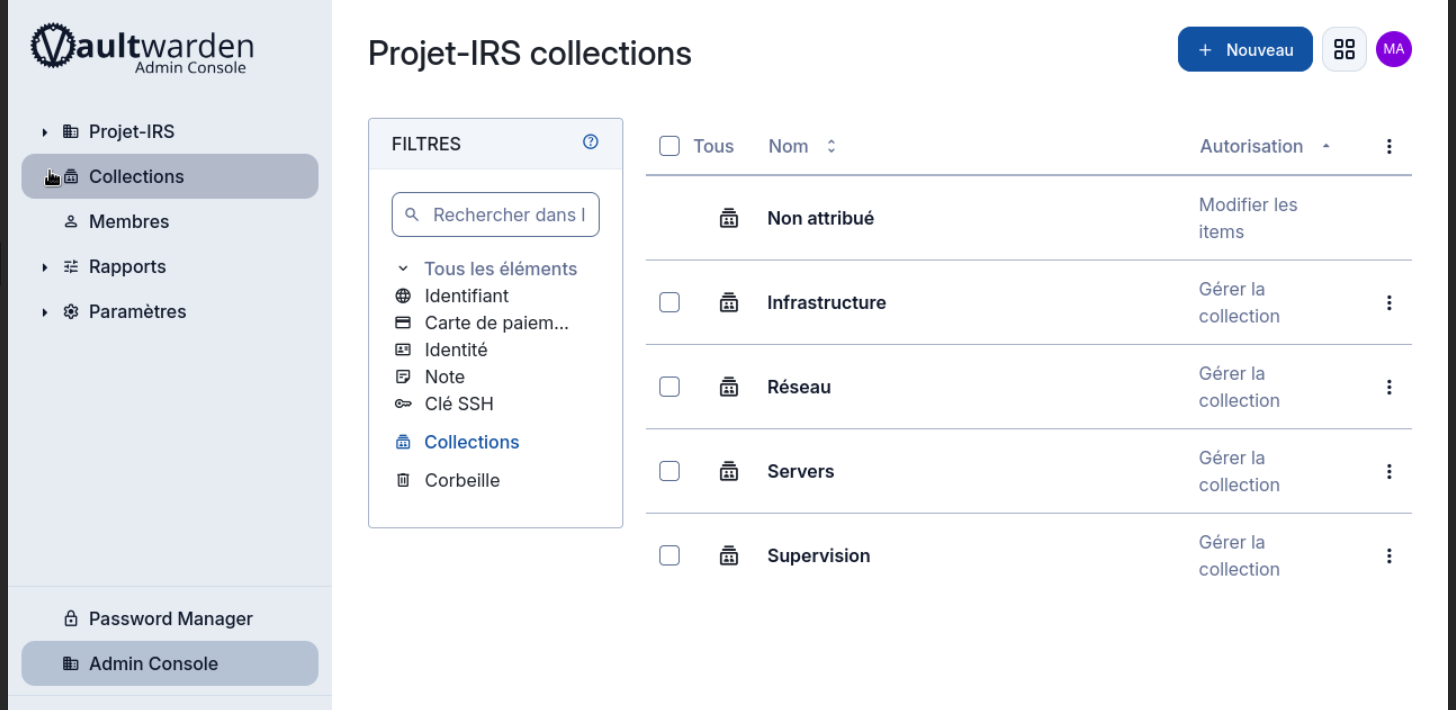Expand the Rapports sidebar arrow
The image size is (1456, 710).
45,267
